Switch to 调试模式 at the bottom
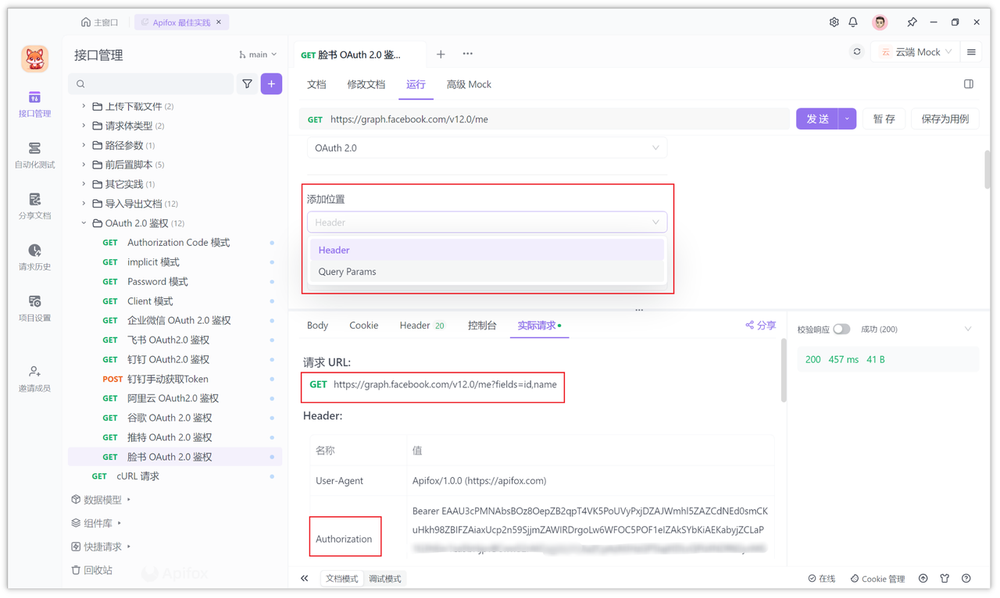1000x598 pixels. (x=385, y=578)
